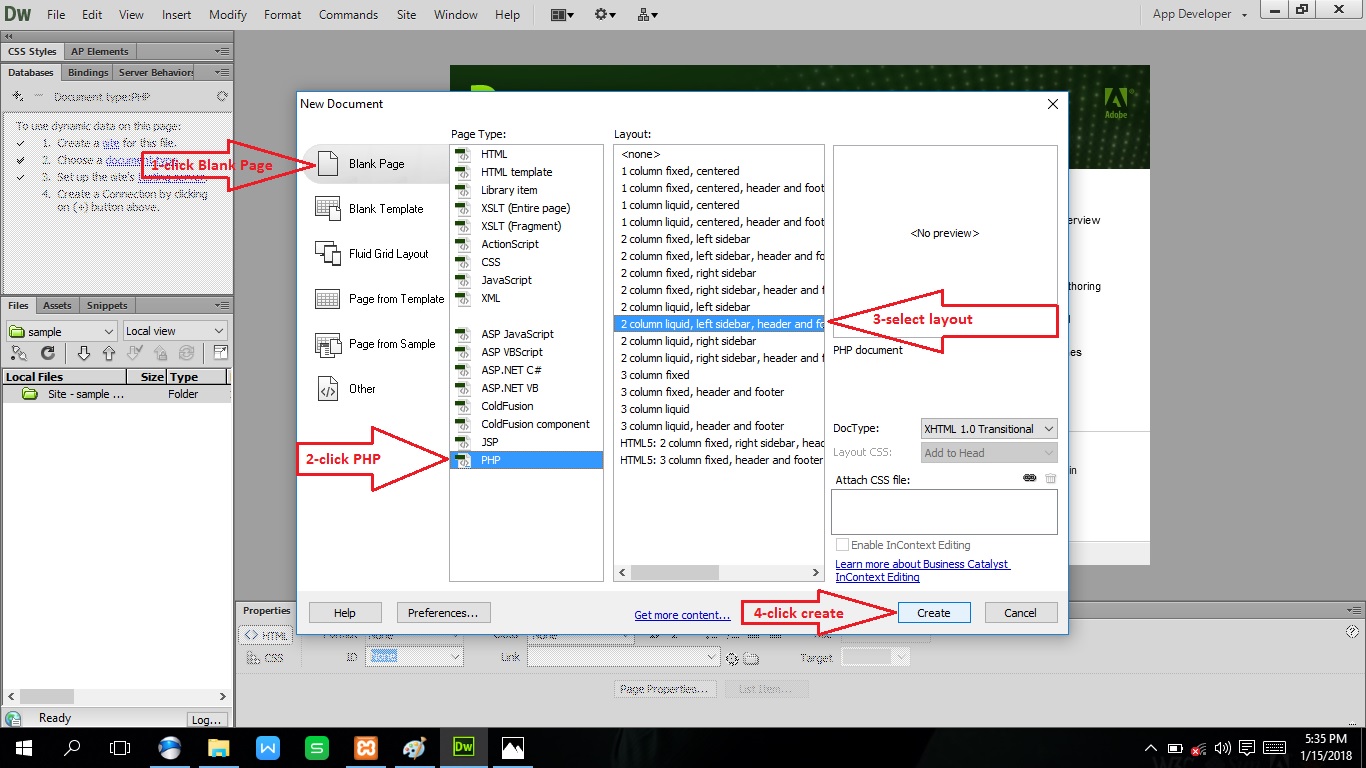Open the gear settings menu in menu bar
This screenshot has height=768, width=1366.
click(x=605, y=15)
